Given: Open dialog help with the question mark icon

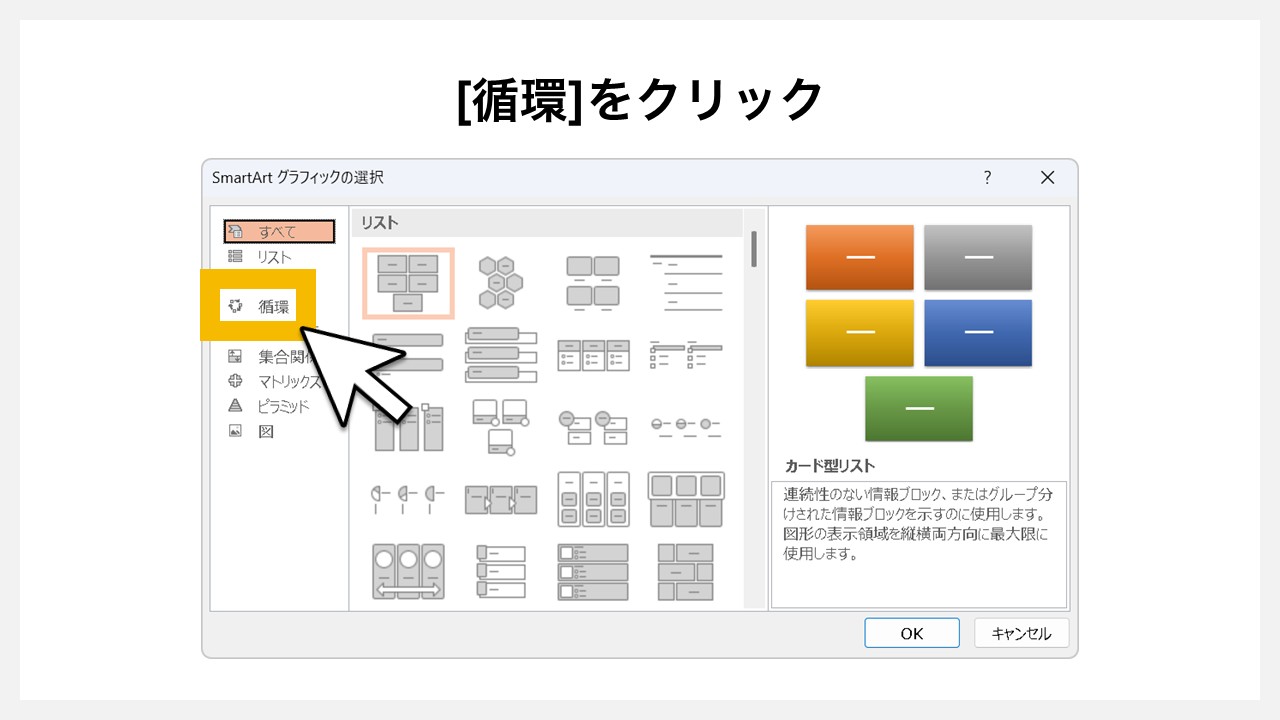Looking at the screenshot, I should 987,177.
